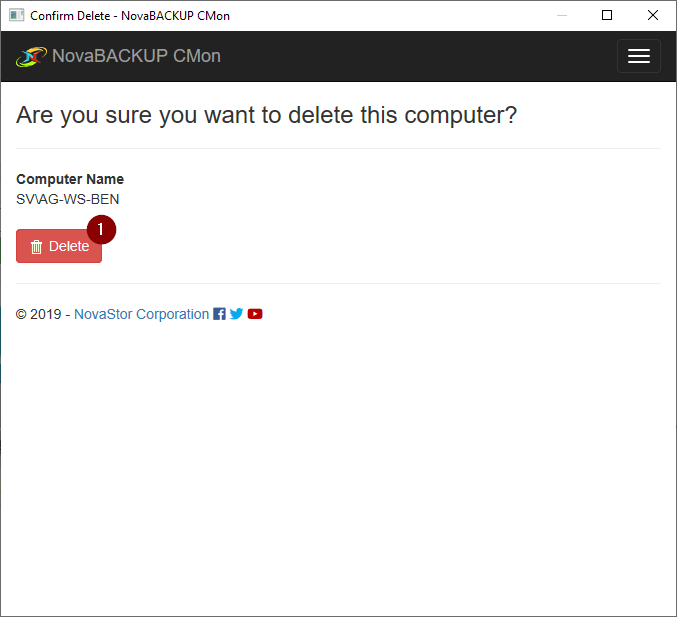Open the YouTube icon in footer

coord(255,314)
